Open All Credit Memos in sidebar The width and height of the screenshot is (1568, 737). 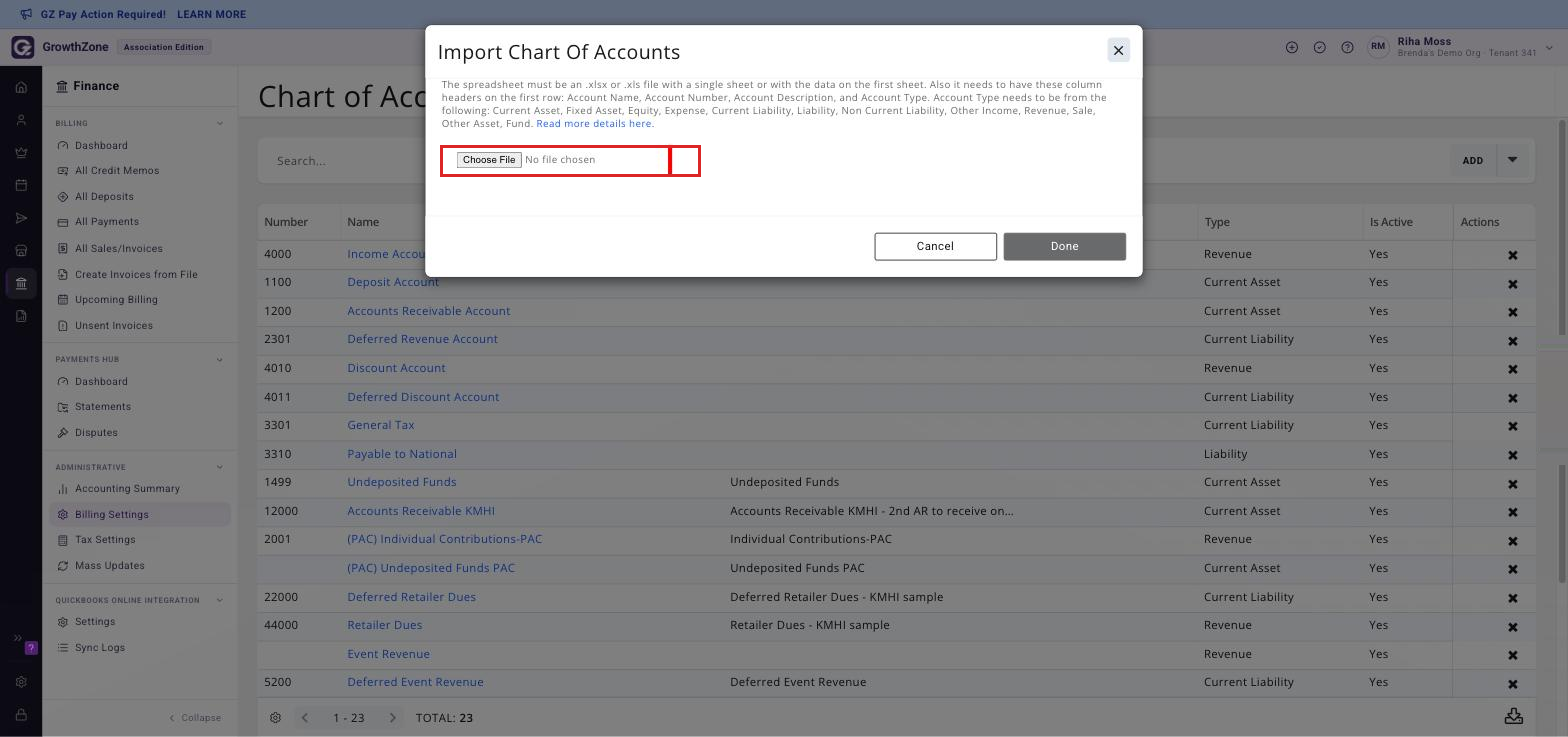(x=117, y=171)
